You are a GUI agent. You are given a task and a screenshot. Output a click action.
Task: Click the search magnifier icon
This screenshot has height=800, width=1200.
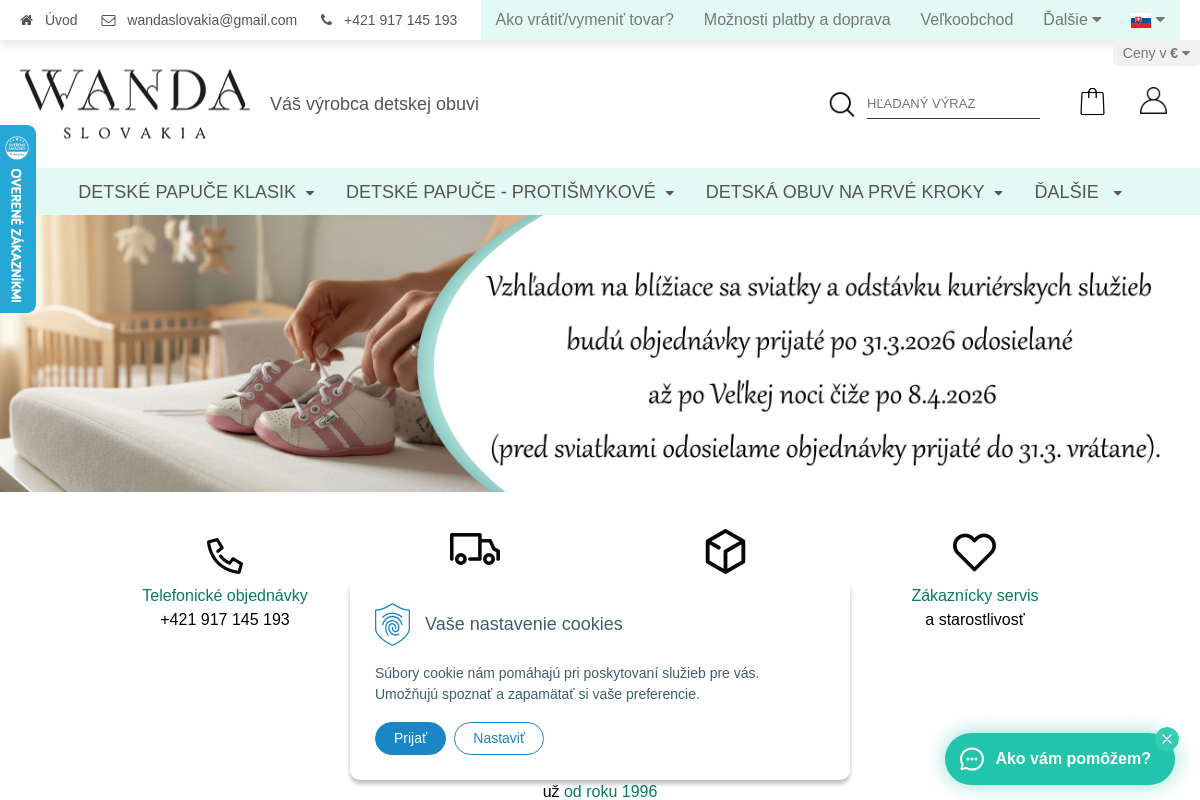(x=842, y=104)
